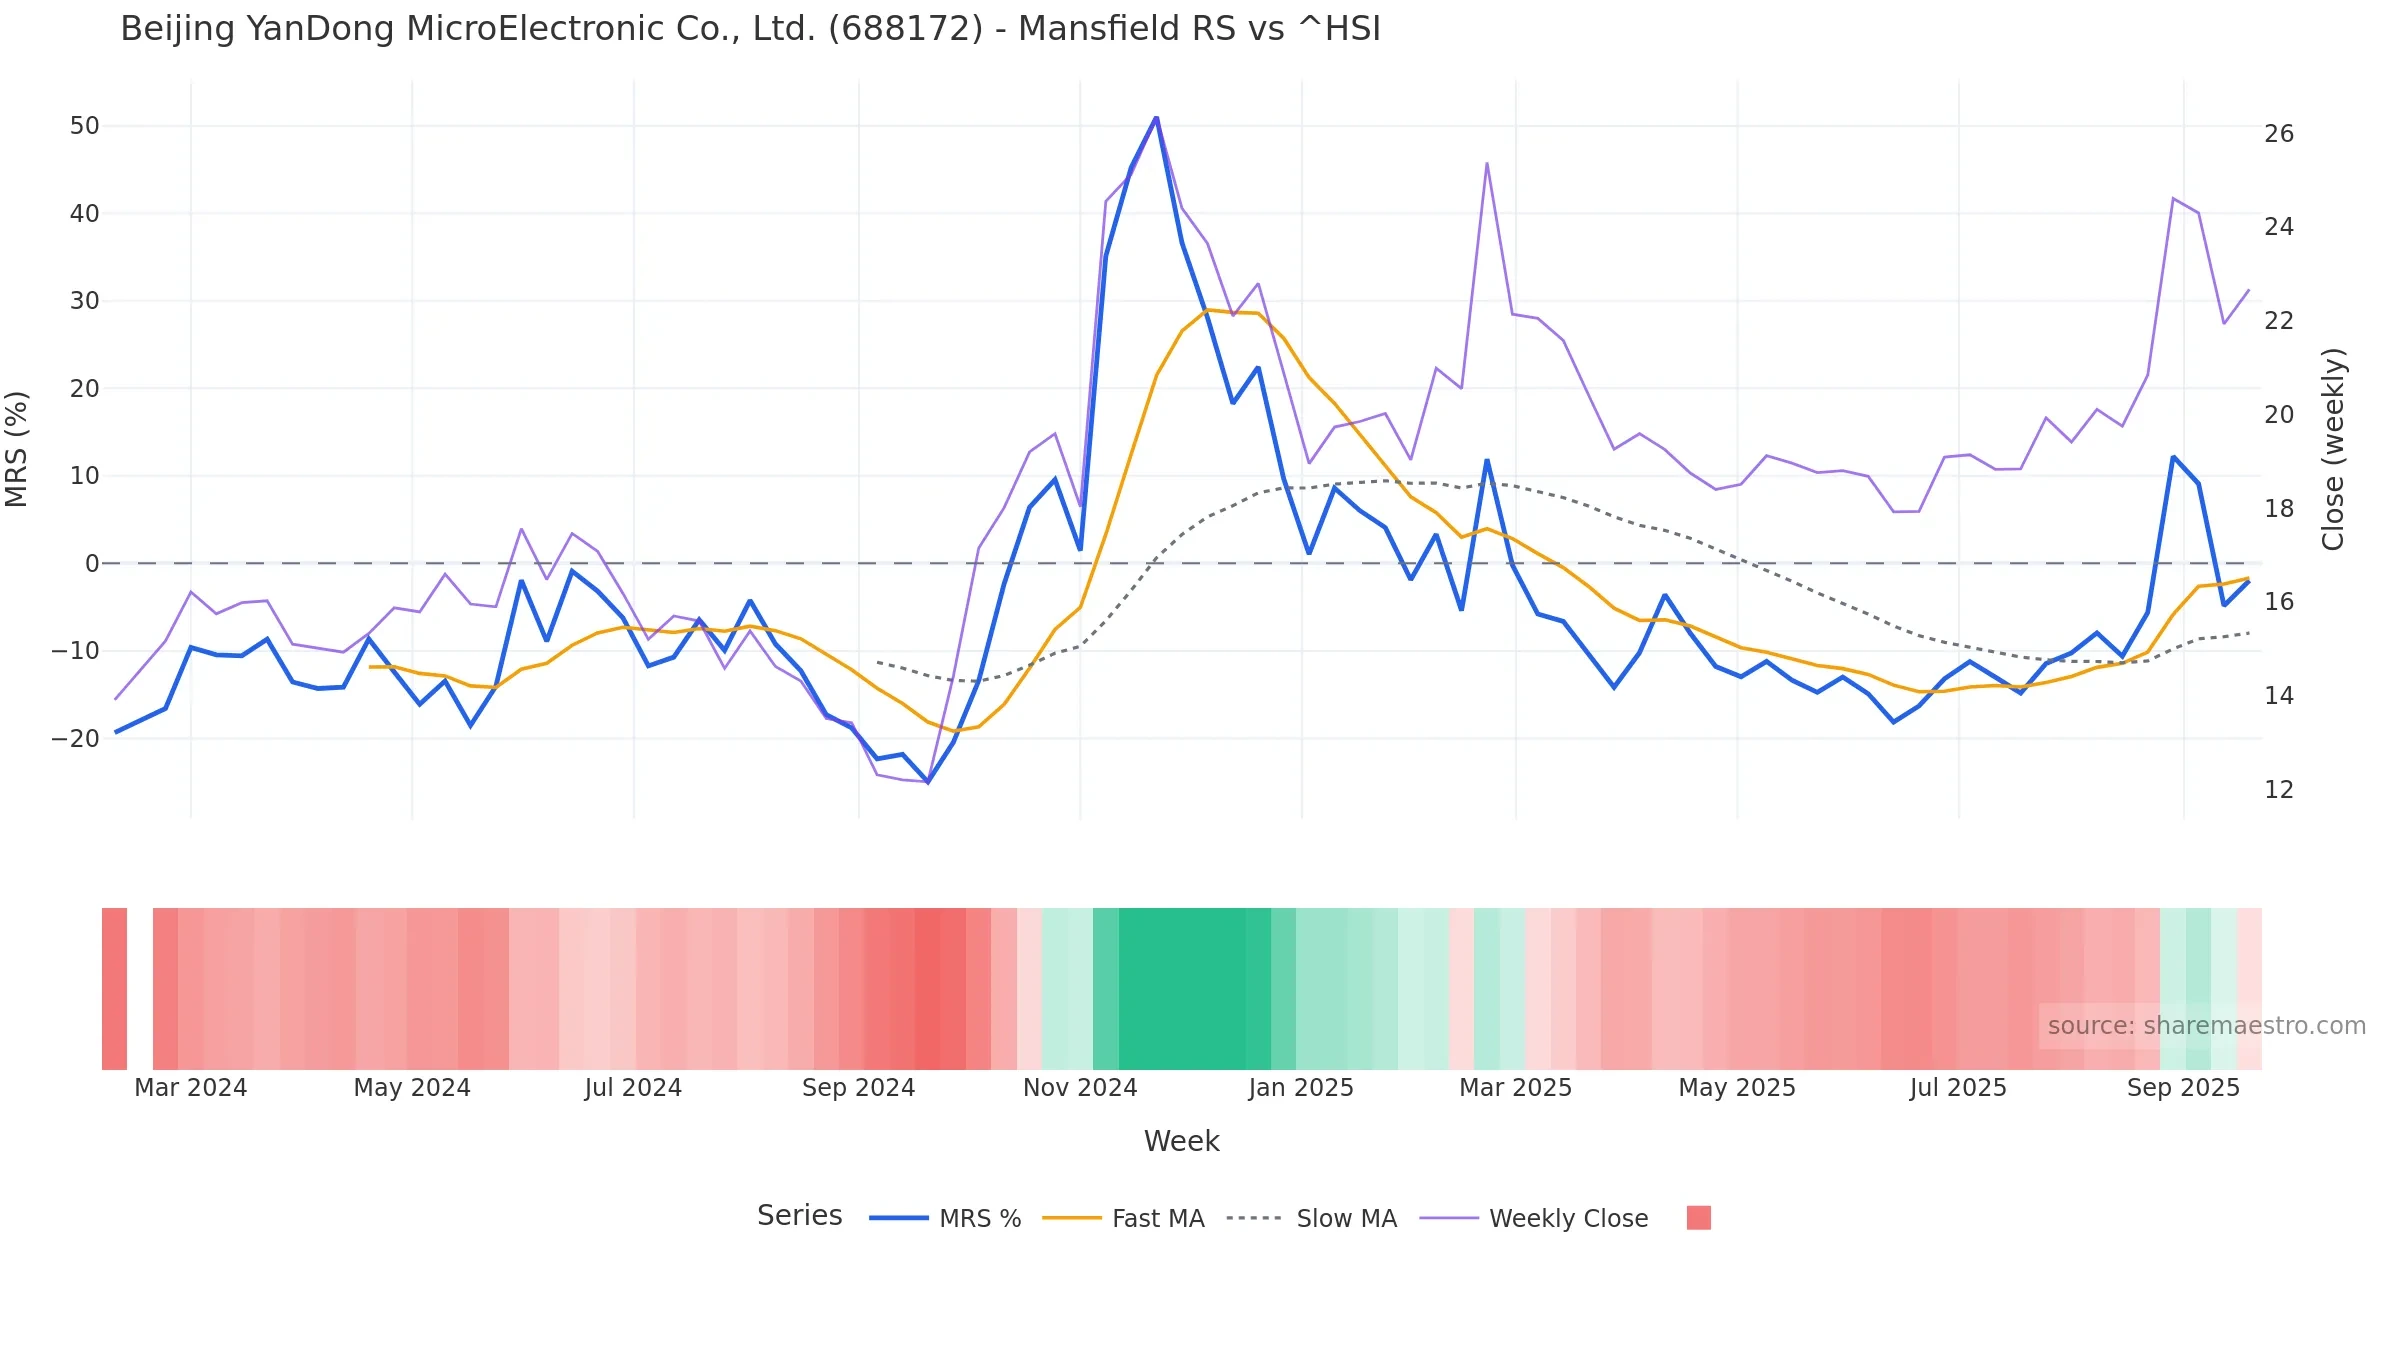Click the '26' close axis tick
Screen dimensions: 2400x1350
tap(2279, 134)
